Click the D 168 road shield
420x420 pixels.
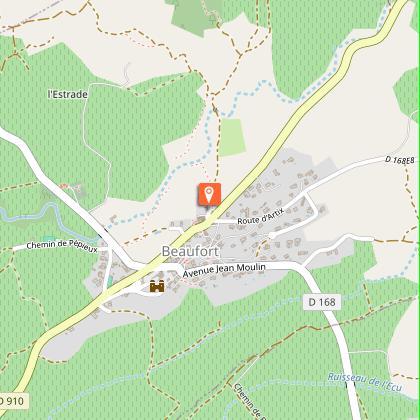pos(322,302)
